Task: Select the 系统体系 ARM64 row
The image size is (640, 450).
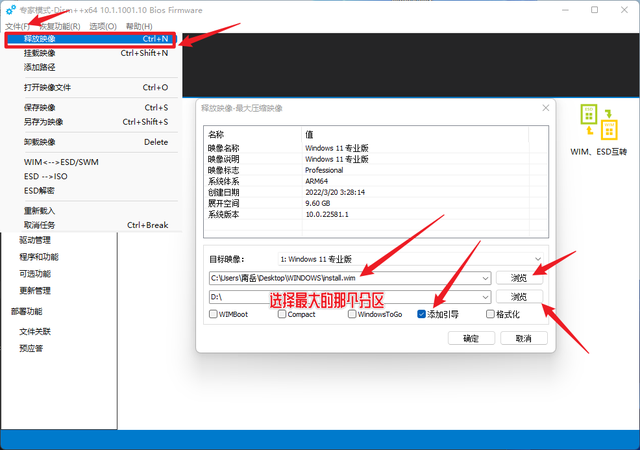Action: tap(376, 181)
